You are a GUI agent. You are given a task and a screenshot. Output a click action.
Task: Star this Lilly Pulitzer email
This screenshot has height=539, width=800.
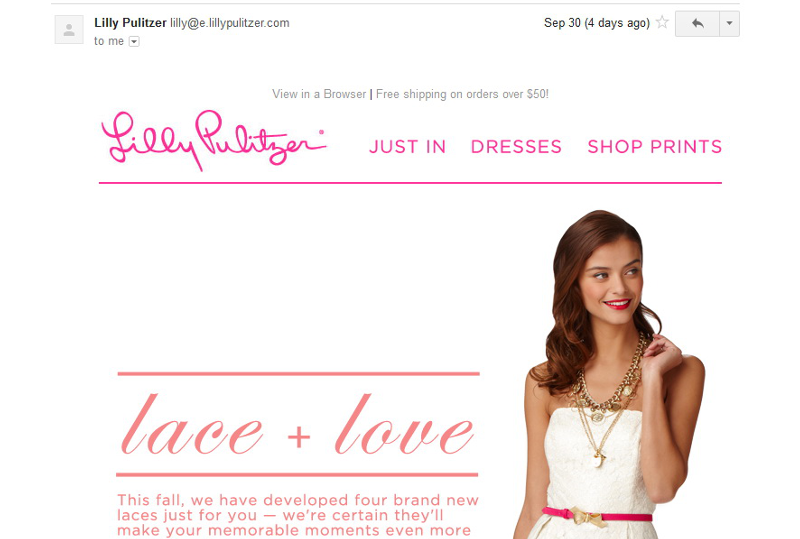662,22
